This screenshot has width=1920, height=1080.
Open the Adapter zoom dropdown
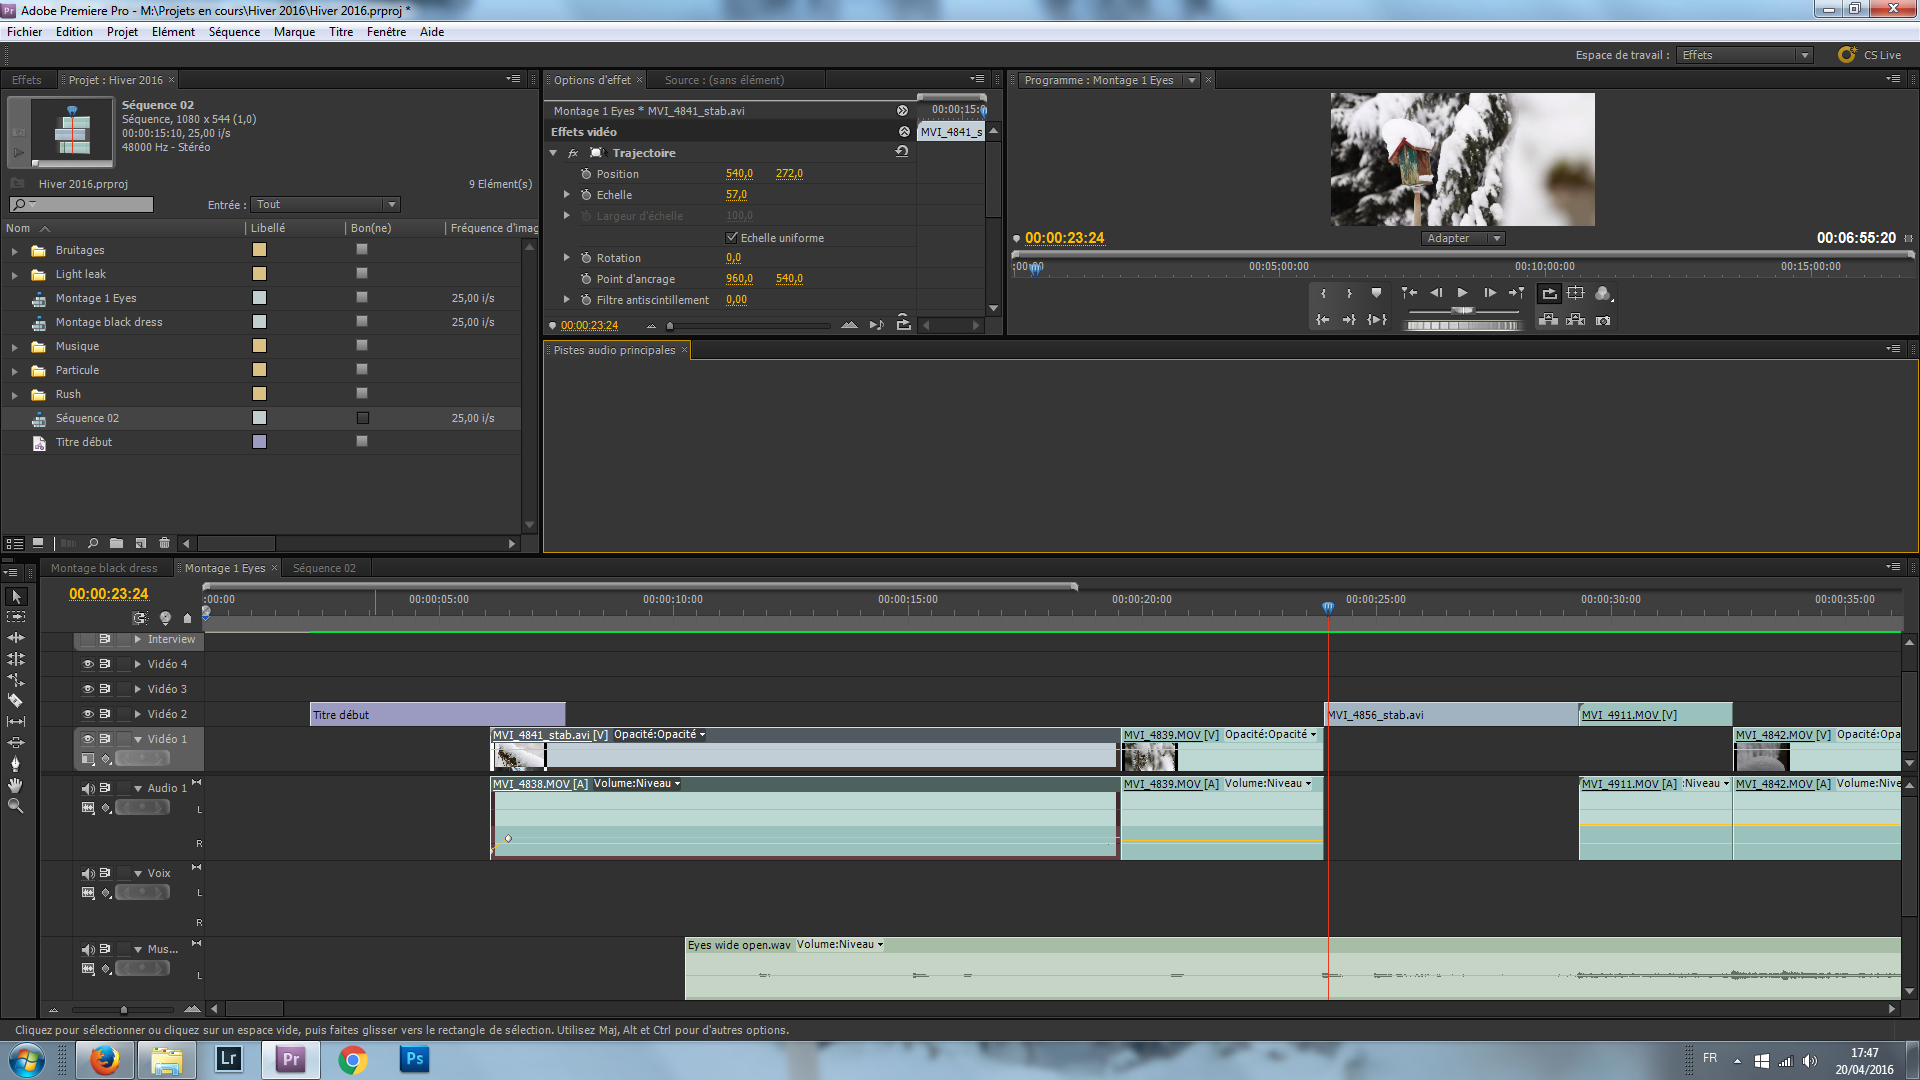(1463, 238)
